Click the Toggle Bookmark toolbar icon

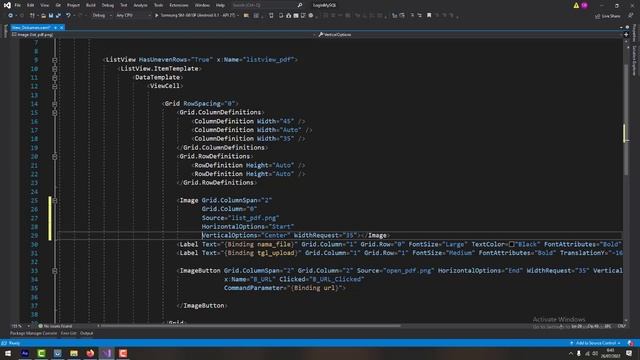pos(429,16)
